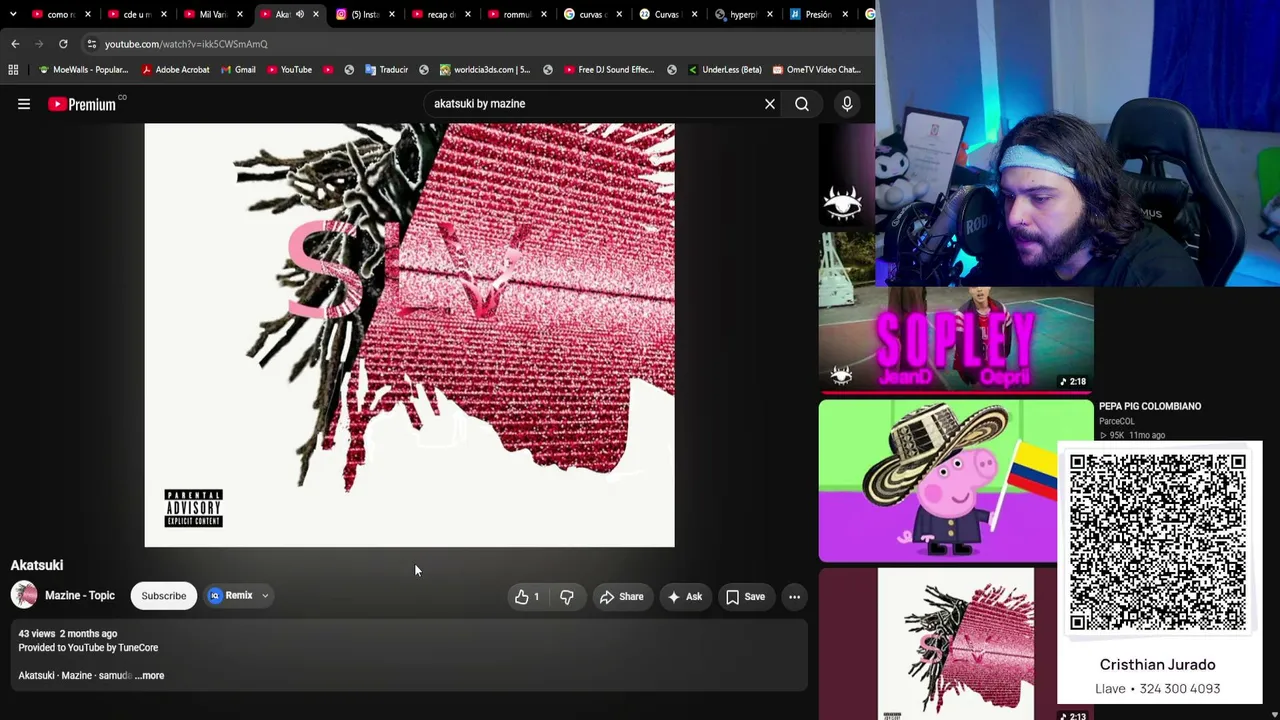This screenshot has height=720, width=1280.
Task: Open the Chrome apps grid in bookmarks bar
Action: (x=13, y=70)
